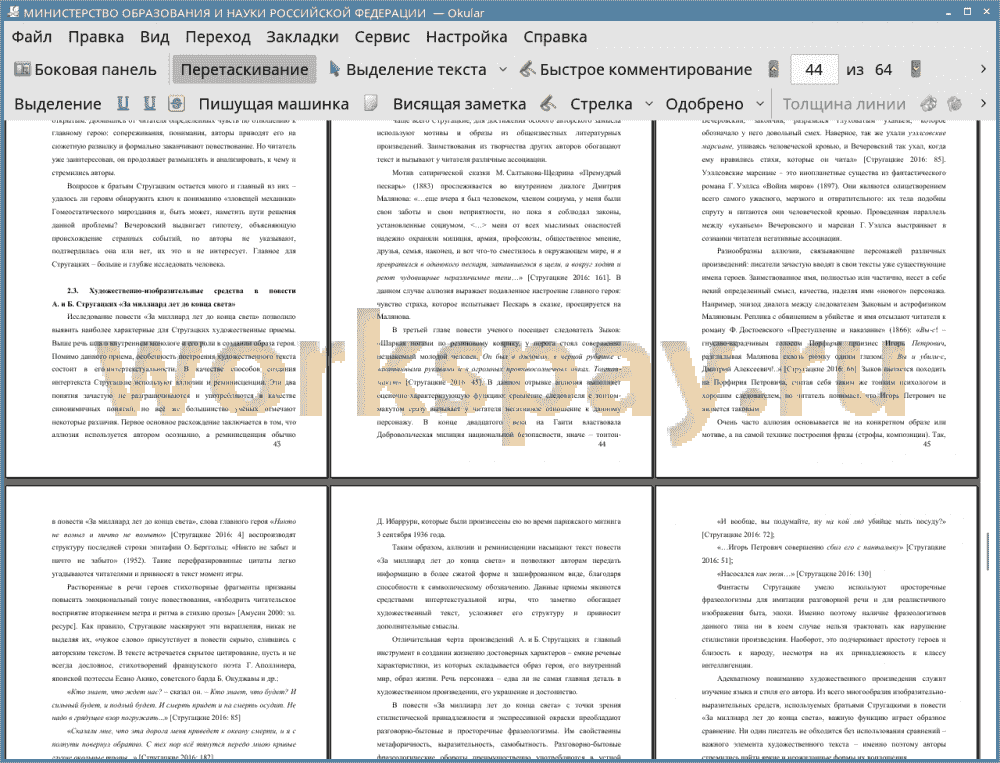Screen dimensions: 1000x763
Task: Select the straight underline annotation icon
Action: pos(123,103)
